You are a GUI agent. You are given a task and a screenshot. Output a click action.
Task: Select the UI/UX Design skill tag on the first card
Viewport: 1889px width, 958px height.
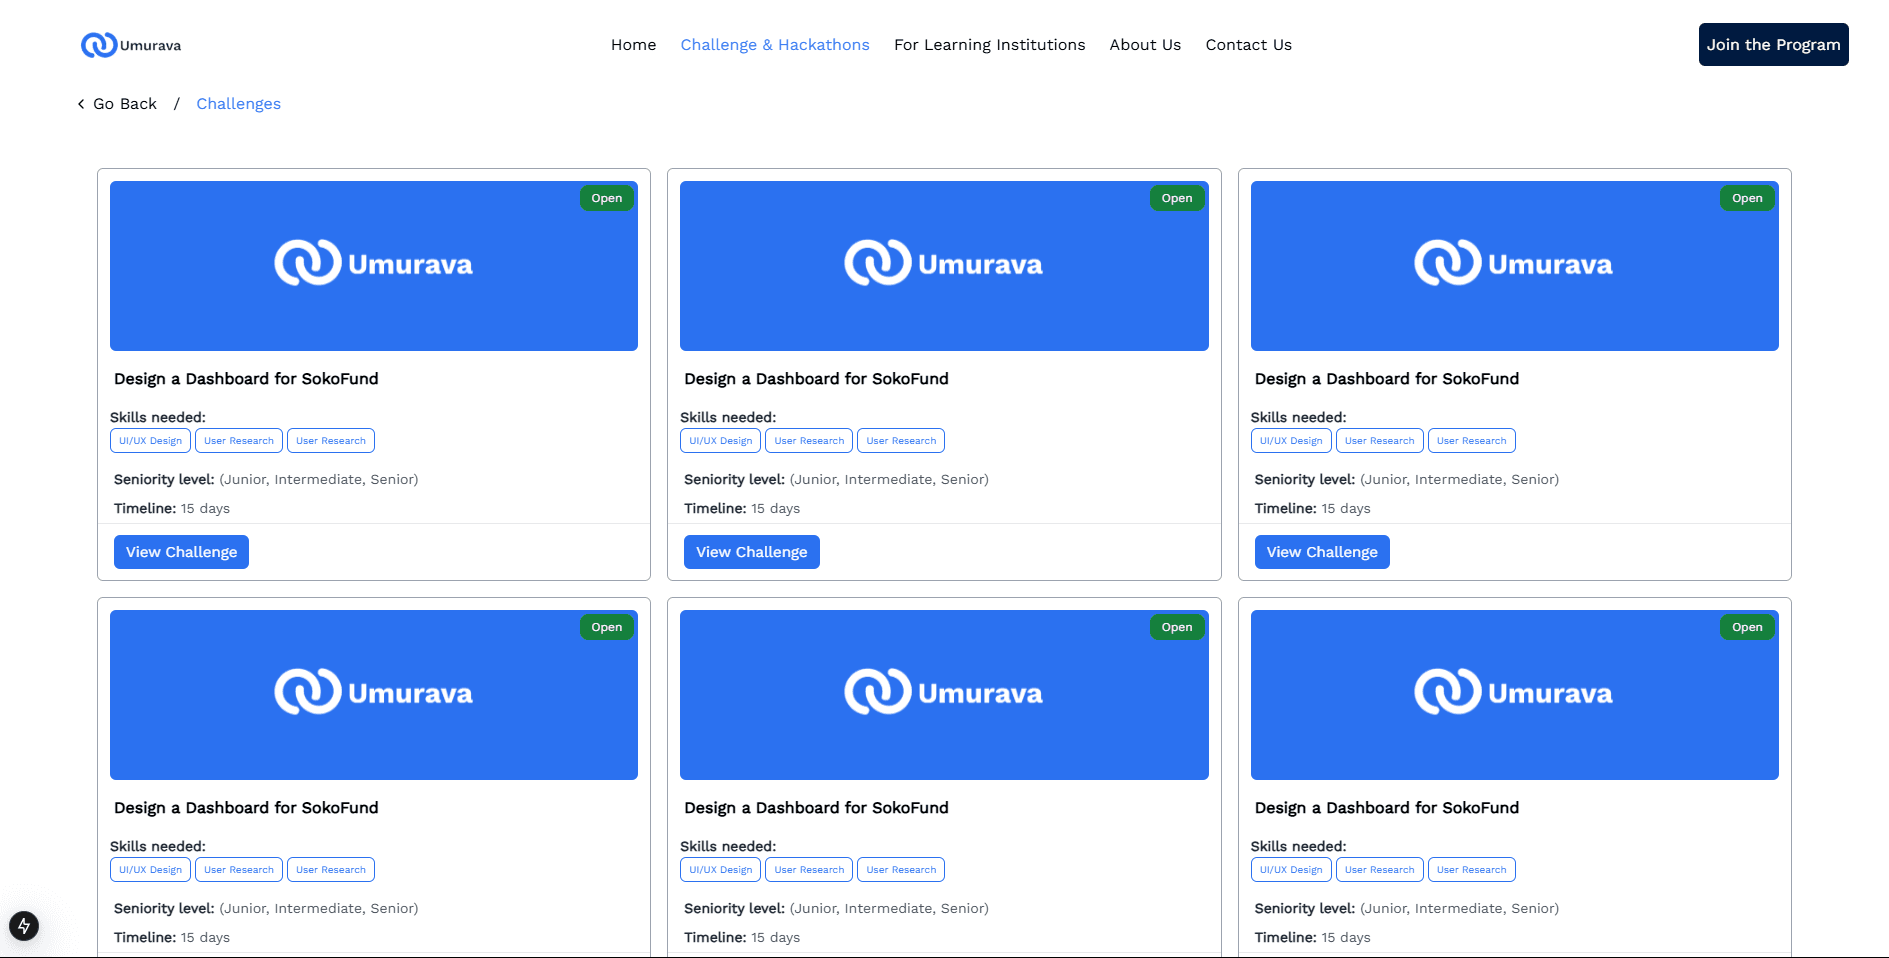pos(150,440)
